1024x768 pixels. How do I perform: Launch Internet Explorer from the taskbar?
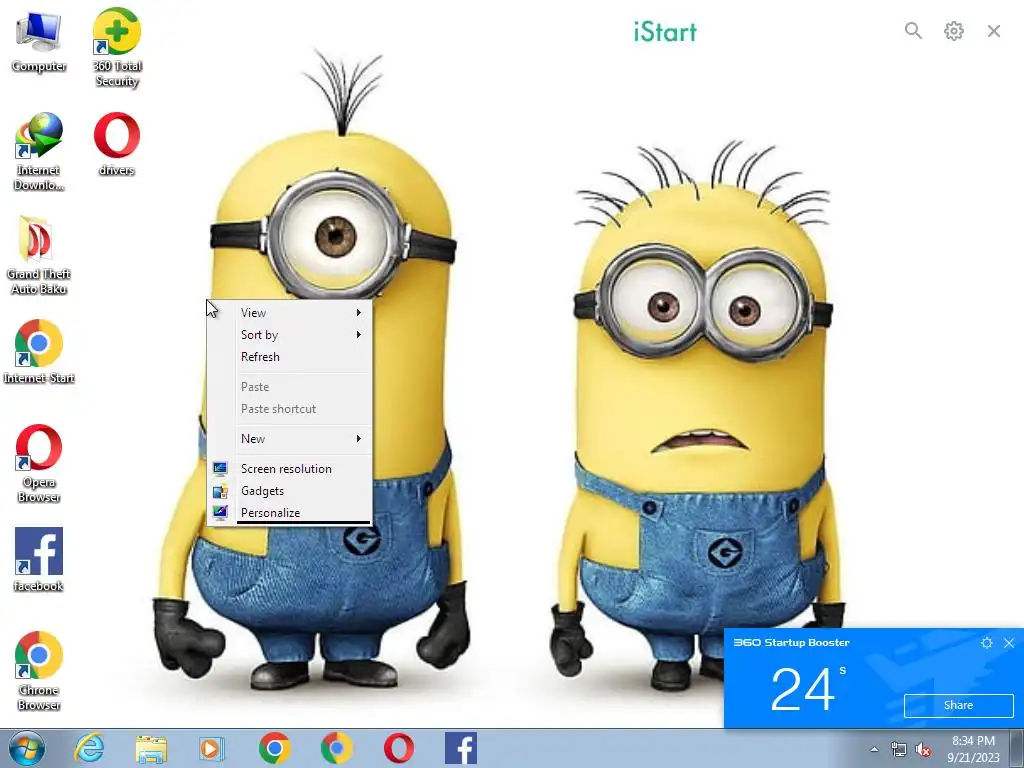coord(88,748)
